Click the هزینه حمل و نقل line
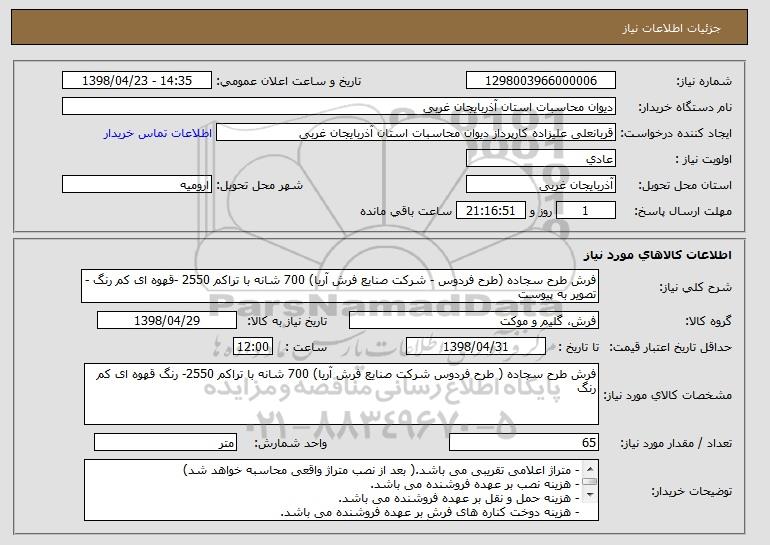This screenshot has width=770, height=545. [459, 498]
